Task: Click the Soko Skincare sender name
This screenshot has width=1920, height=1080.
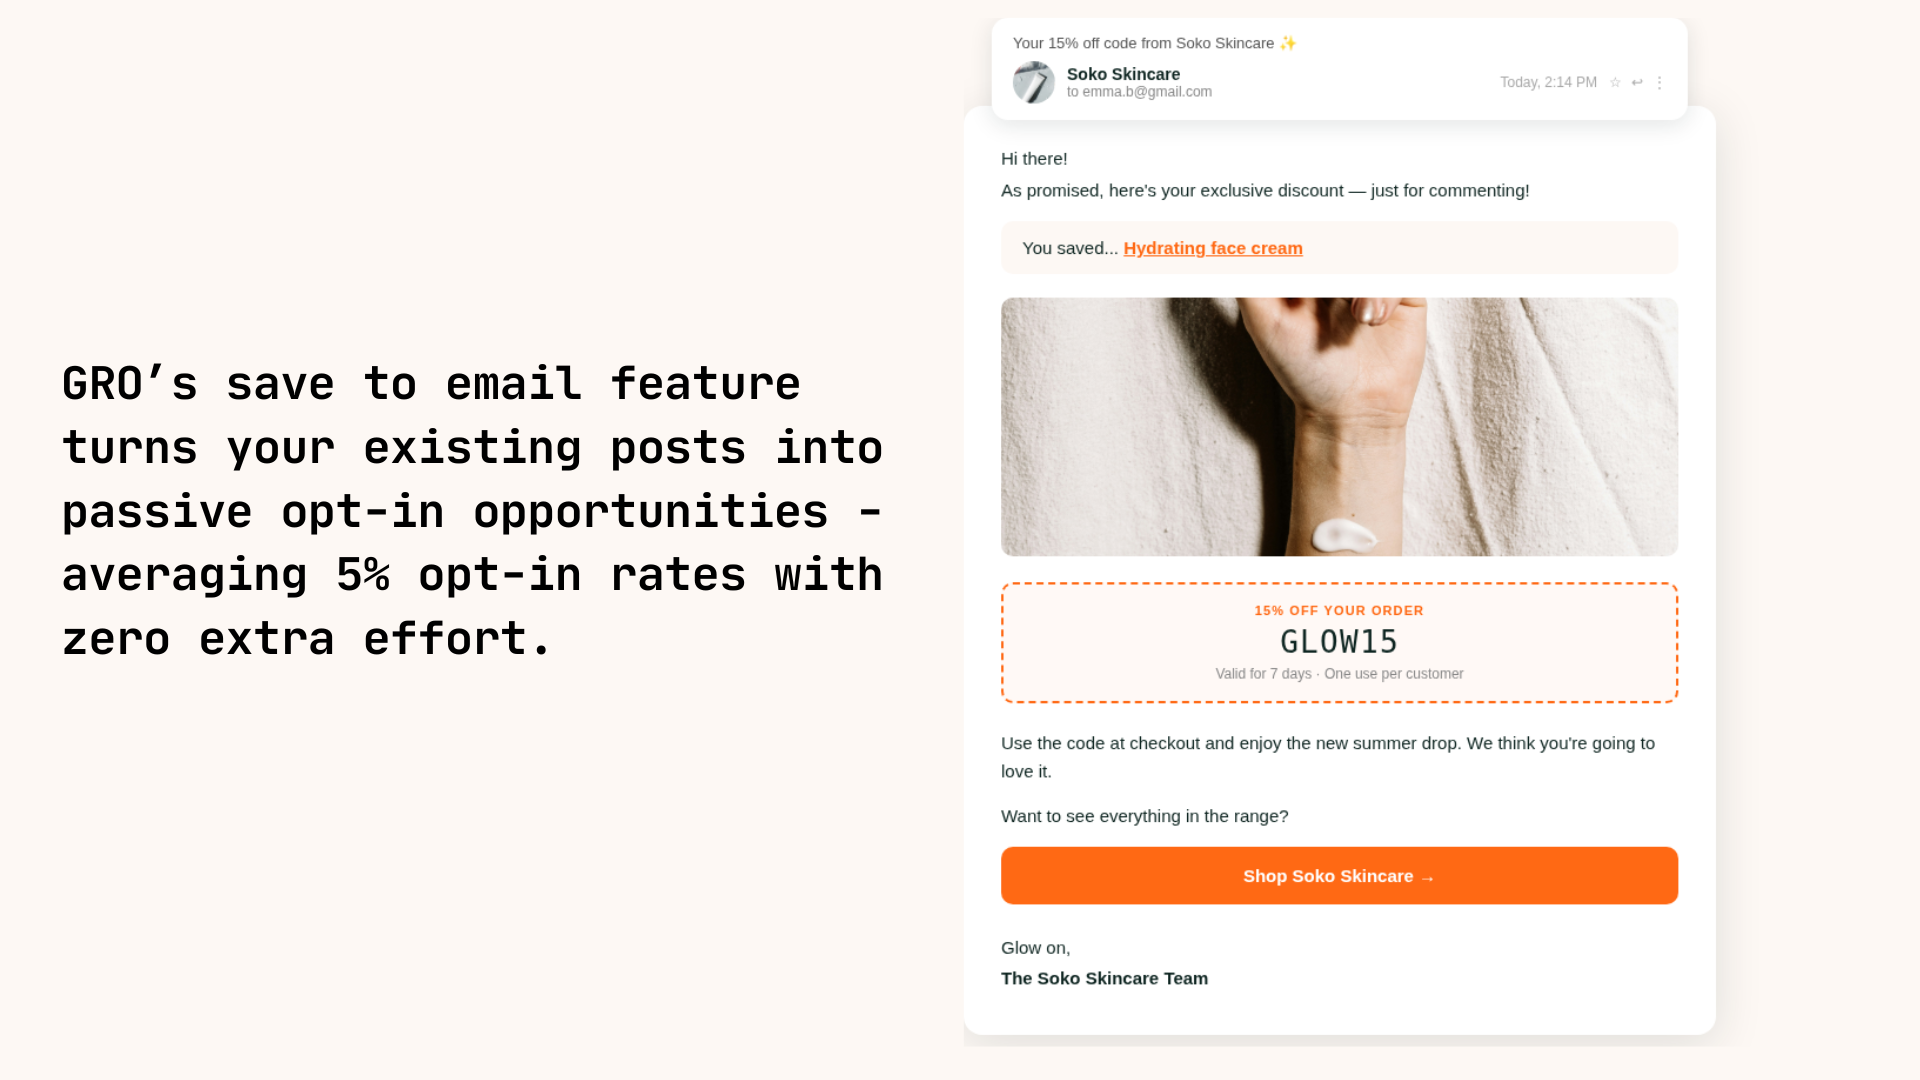Action: tap(1123, 74)
